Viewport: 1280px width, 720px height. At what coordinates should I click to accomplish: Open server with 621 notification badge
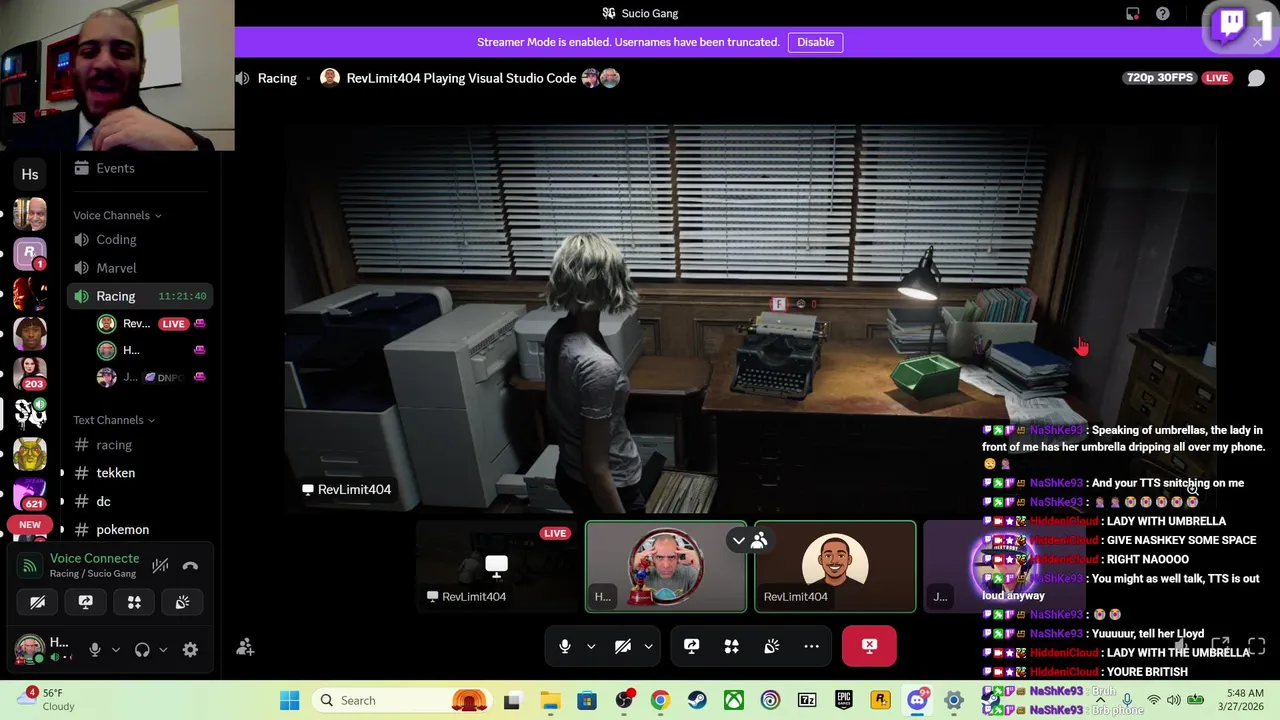[x=30, y=494]
